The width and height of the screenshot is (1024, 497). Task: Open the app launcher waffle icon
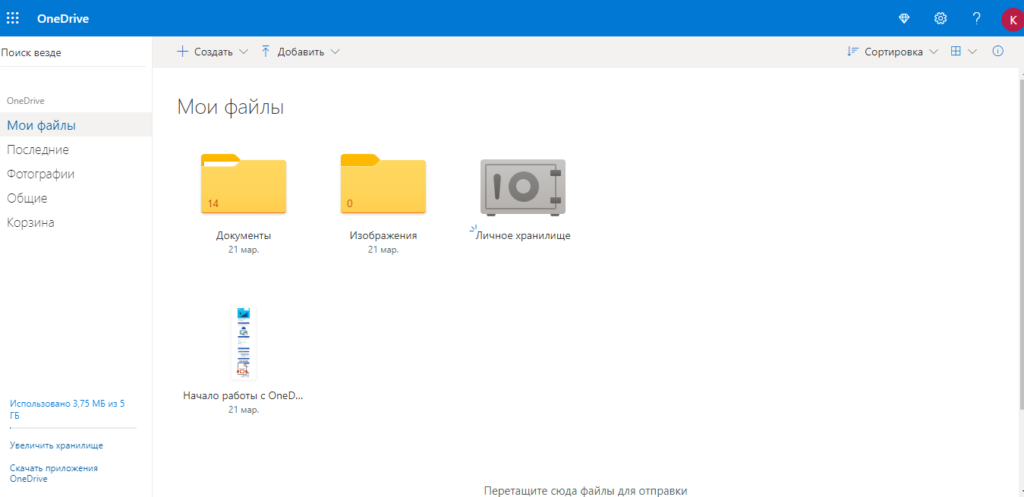click(x=13, y=18)
